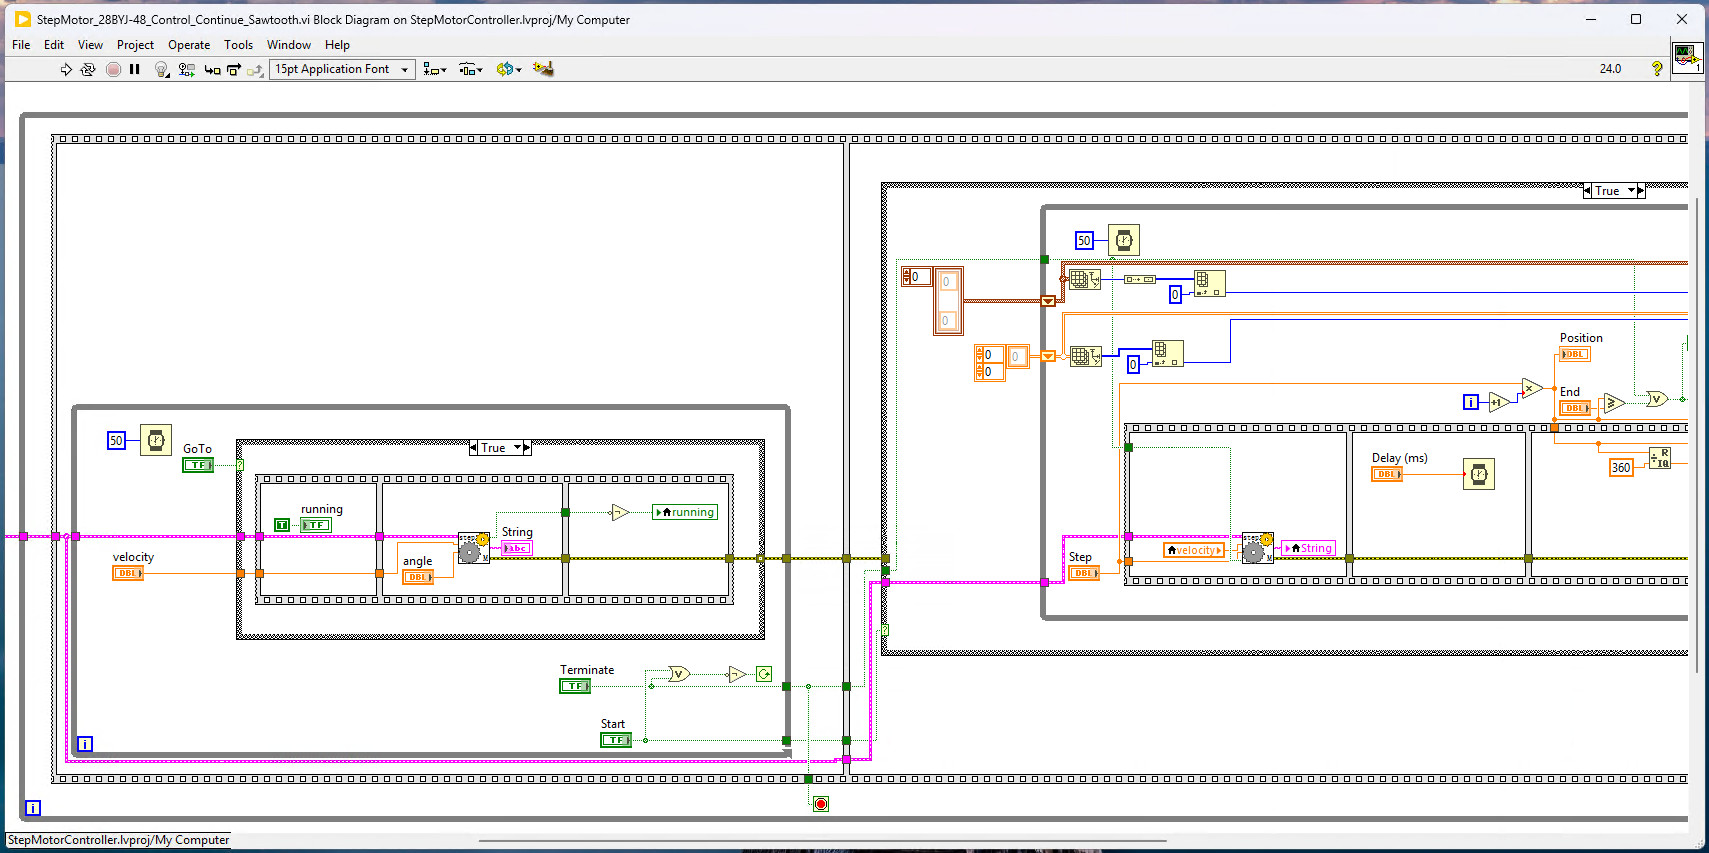
Task: Click the GoTo boolean terminal
Action: click(x=198, y=465)
